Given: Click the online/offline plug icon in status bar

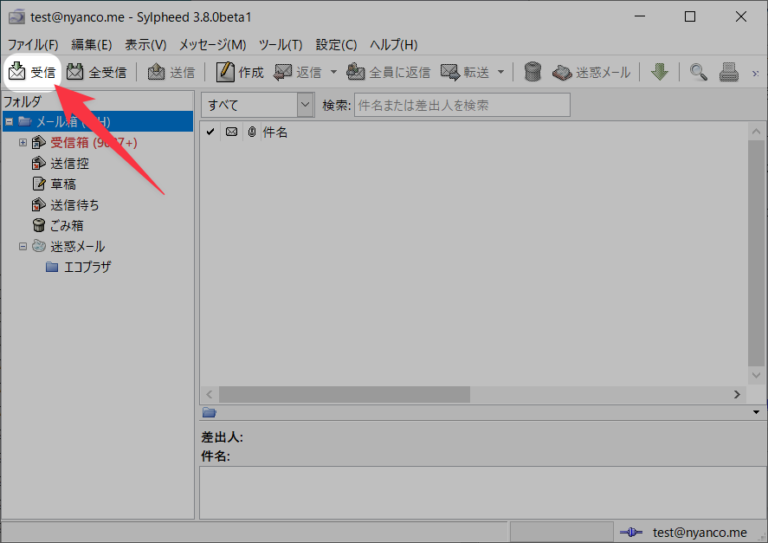Looking at the screenshot, I should tap(630, 532).
